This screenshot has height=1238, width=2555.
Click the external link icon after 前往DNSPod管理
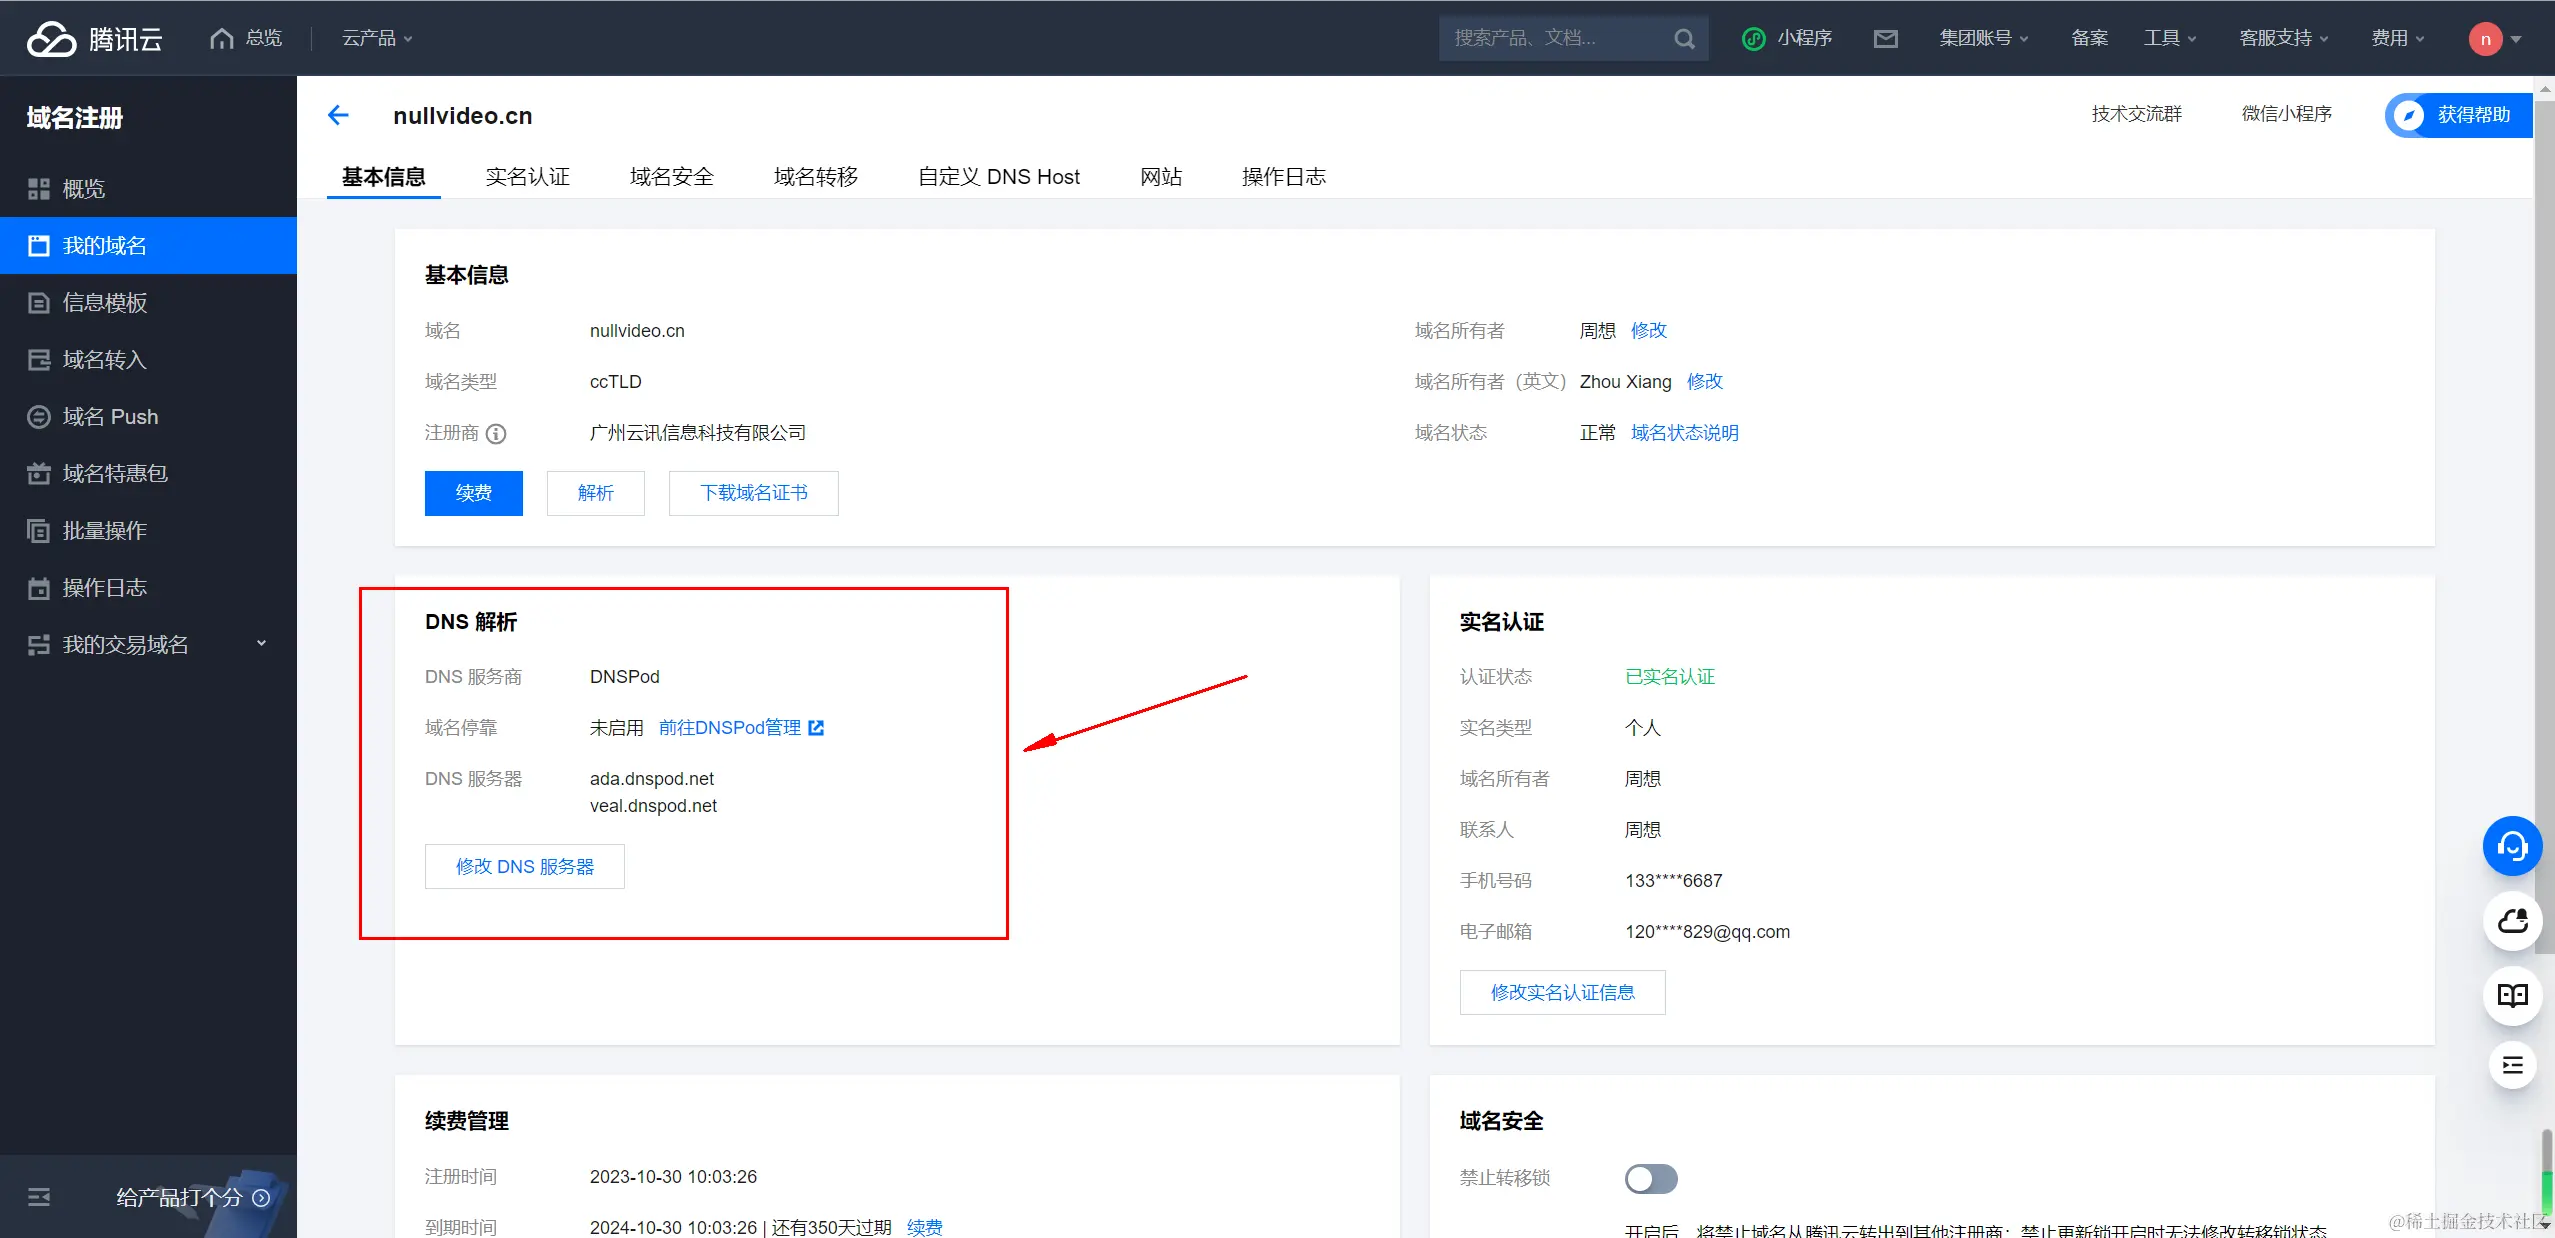point(816,728)
